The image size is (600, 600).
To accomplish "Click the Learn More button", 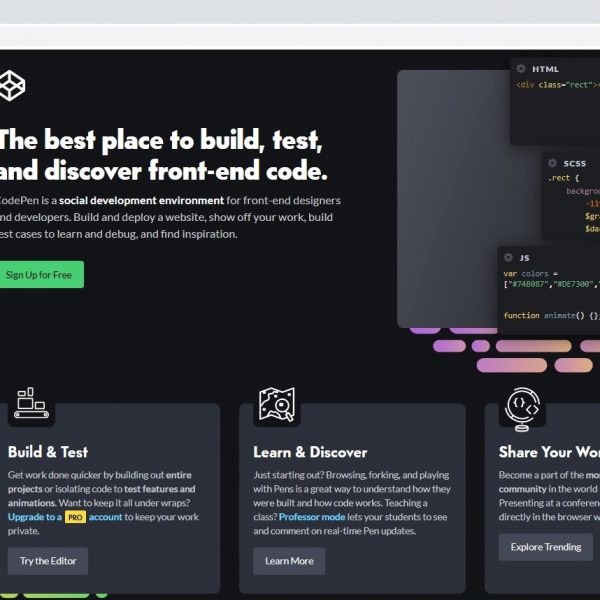I will [x=289, y=561].
